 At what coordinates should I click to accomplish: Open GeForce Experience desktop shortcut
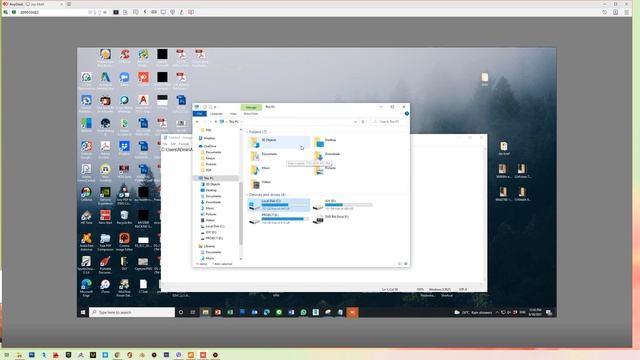(105, 196)
